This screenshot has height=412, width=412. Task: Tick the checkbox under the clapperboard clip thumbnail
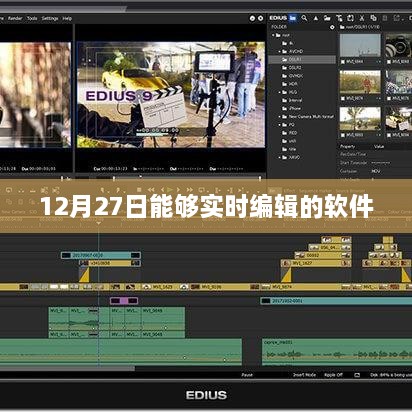click(389, 135)
